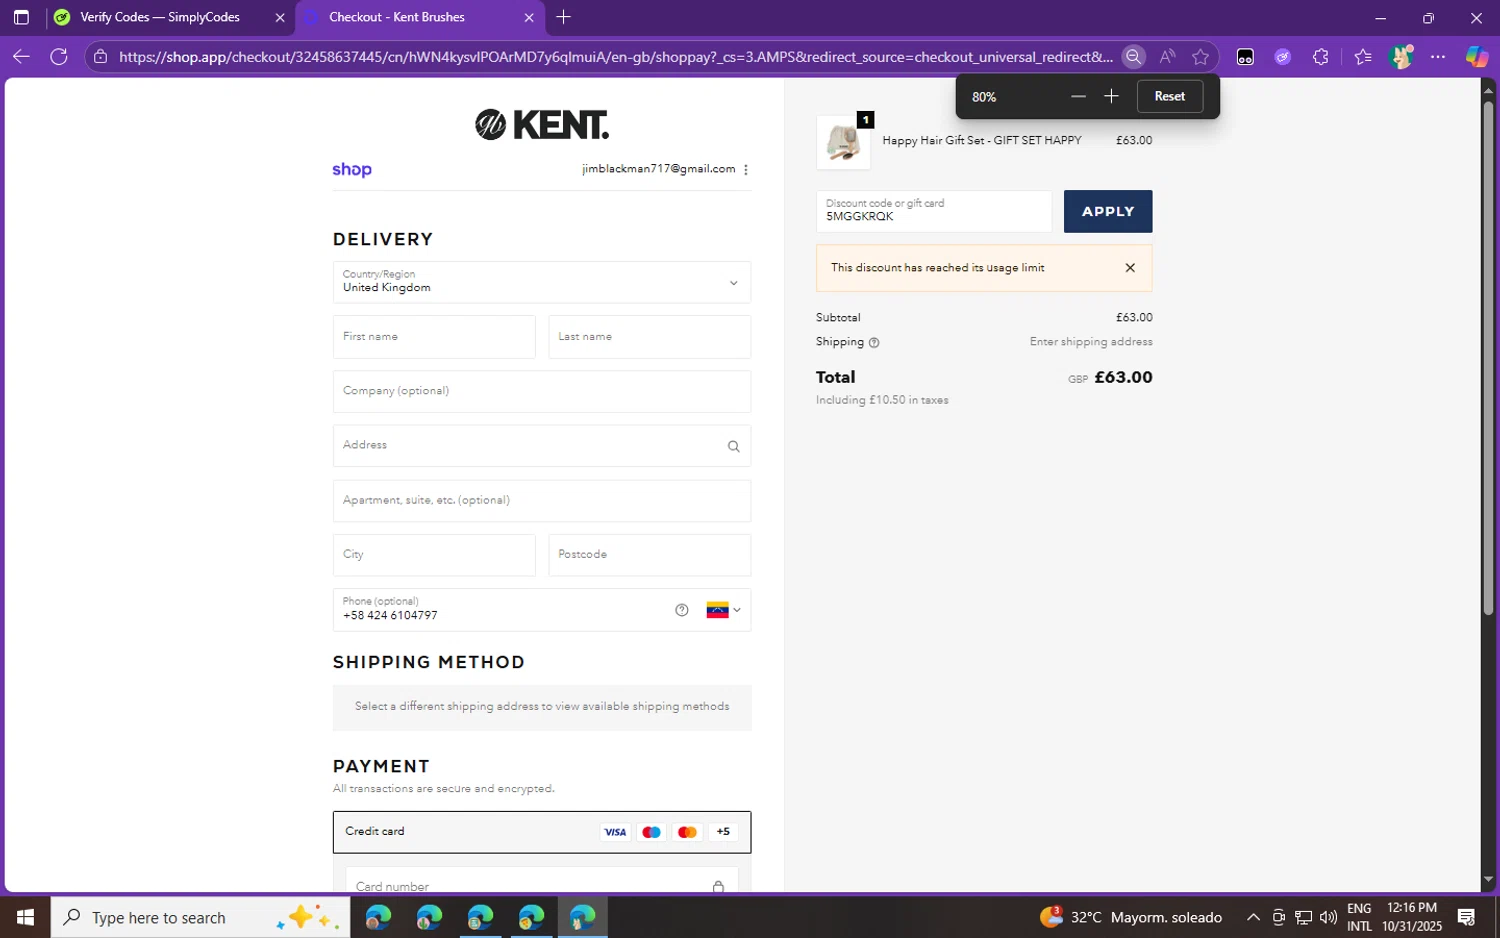Screen dimensions: 1500x938
Task: Click the shipping info question icon
Action: 874,342
